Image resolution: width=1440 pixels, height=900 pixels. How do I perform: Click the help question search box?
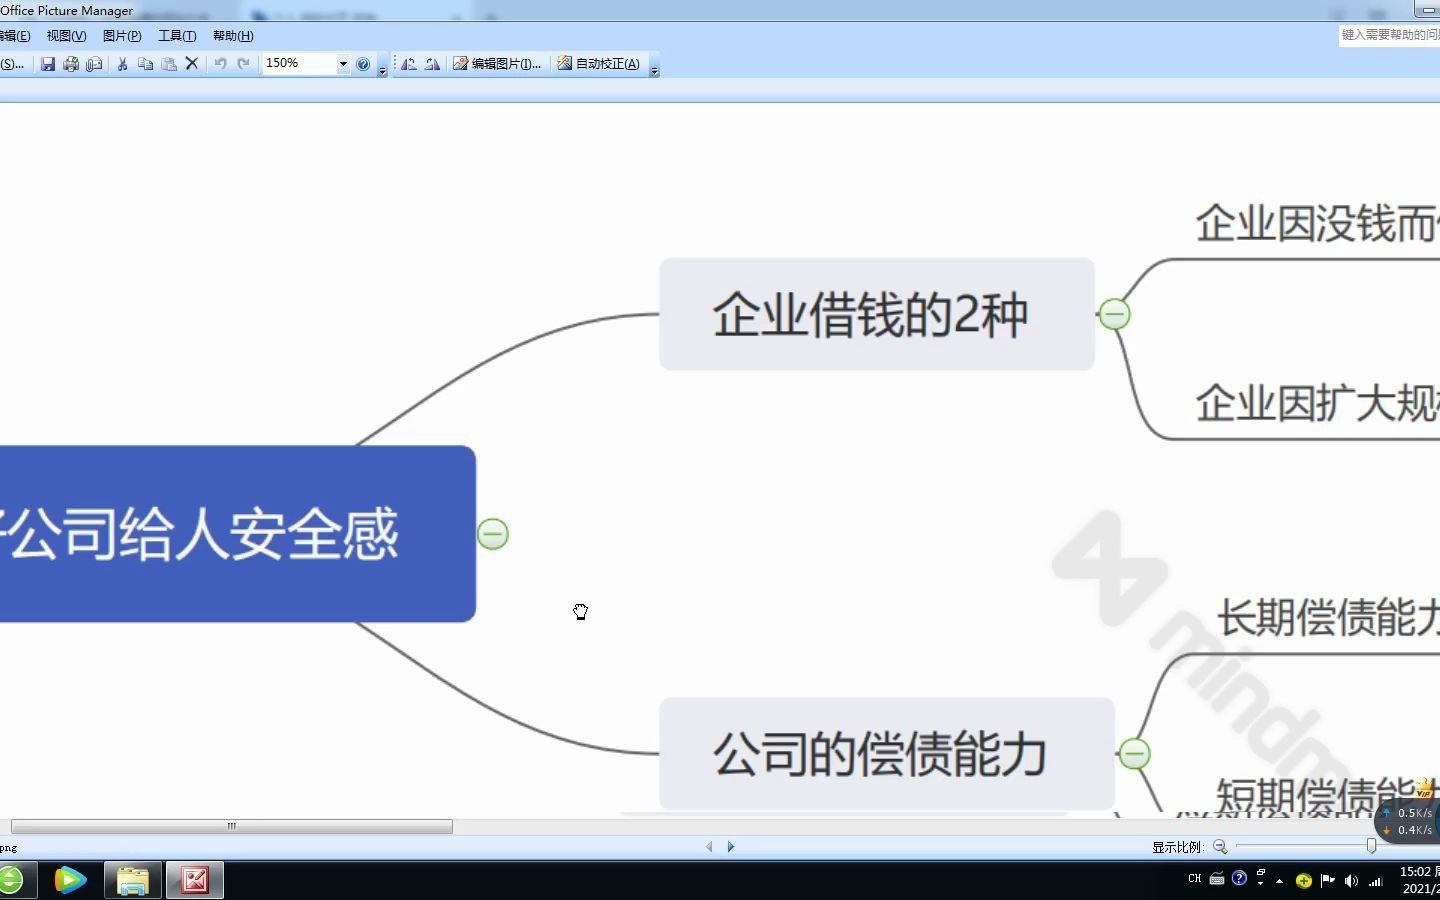pos(1390,35)
